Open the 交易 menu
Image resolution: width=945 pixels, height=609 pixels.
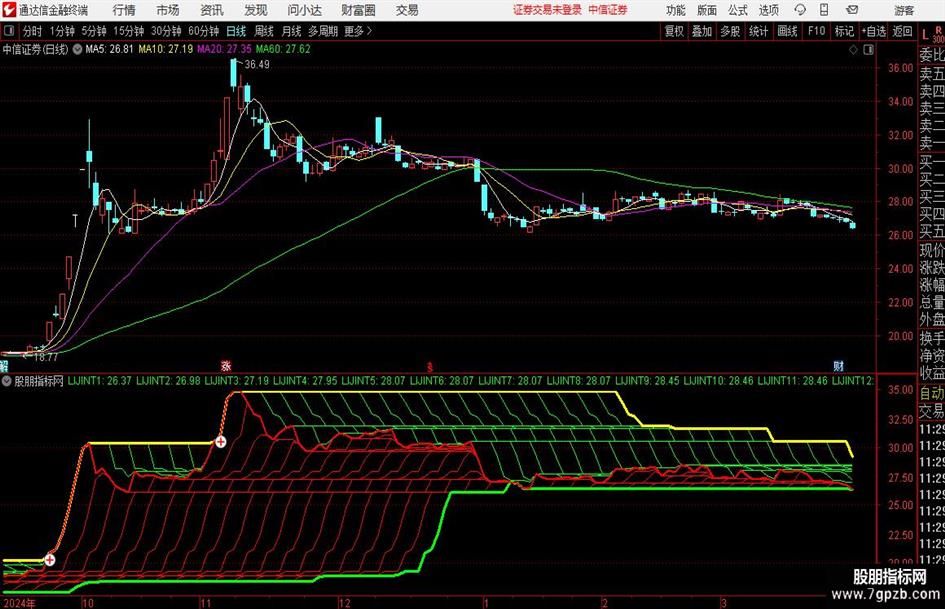407,10
